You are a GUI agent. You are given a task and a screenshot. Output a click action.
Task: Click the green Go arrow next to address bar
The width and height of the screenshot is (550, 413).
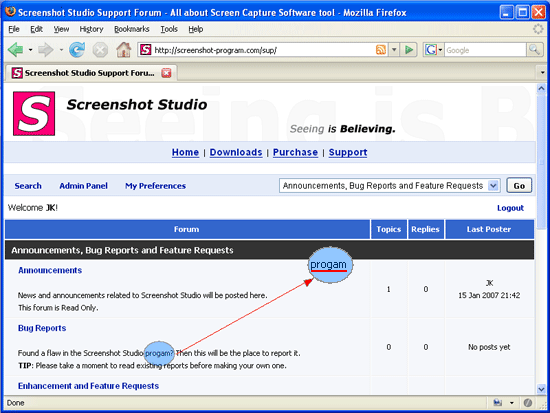409,50
